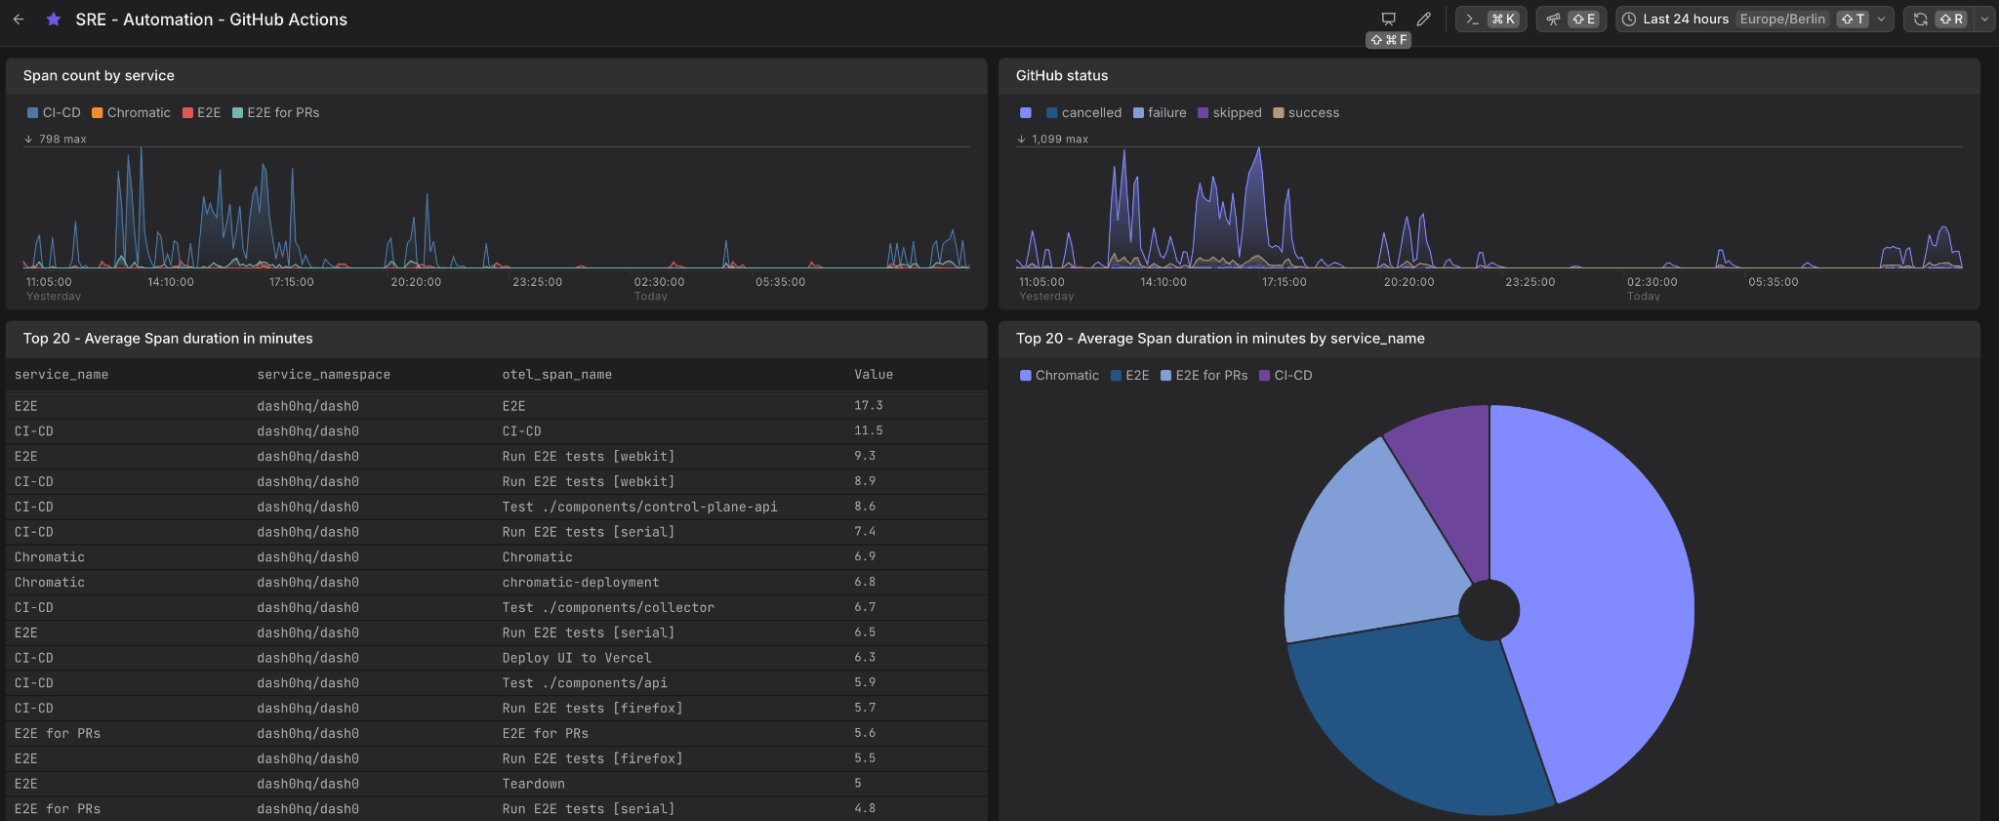This screenshot has width=1999, height=821.
Task: Open the command palette terminal button
Action: pos(1491,19)
